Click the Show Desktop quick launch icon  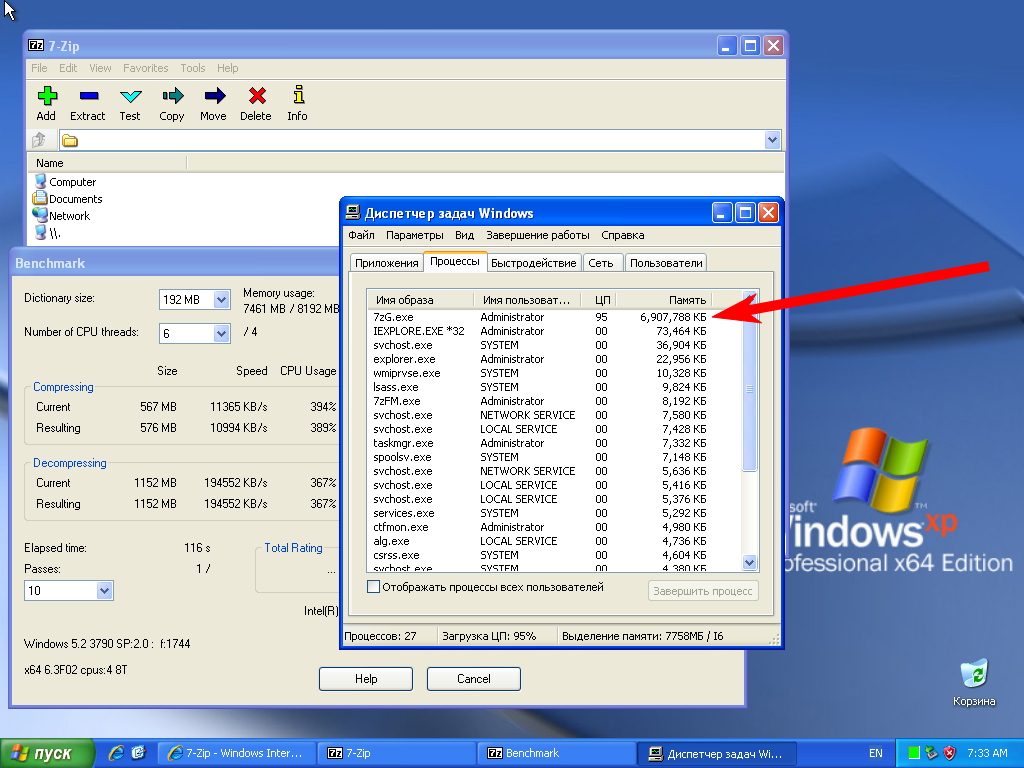point(138,753)
